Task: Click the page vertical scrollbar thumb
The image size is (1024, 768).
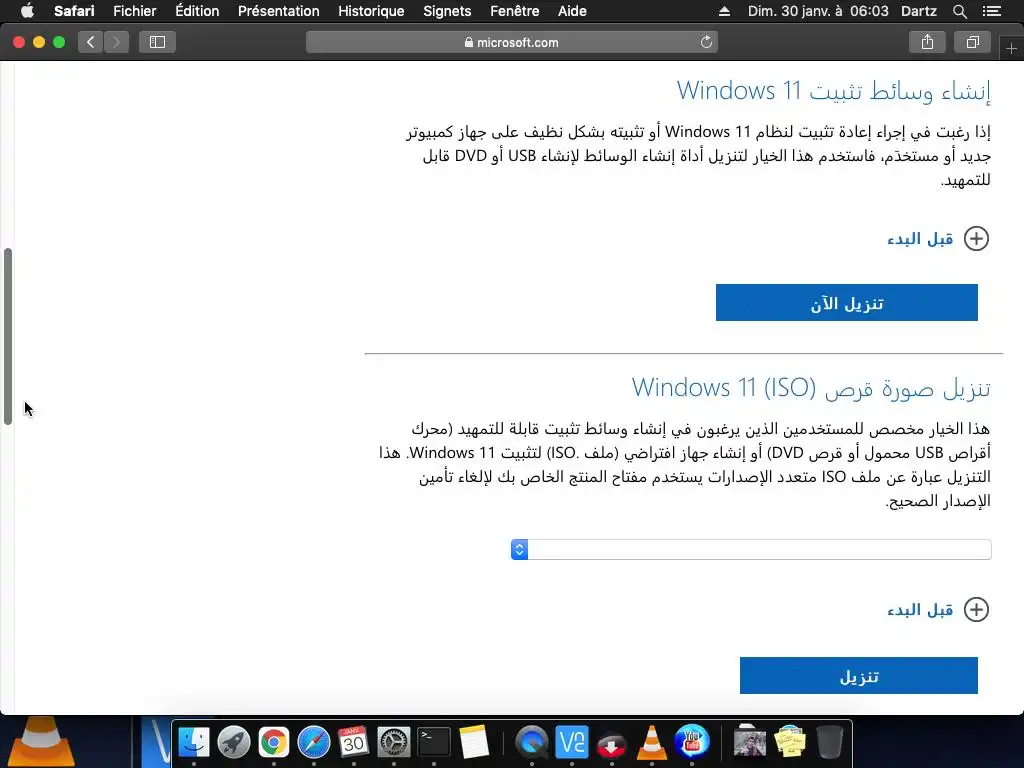Action: pyautogui.click(x=8, y=336)
